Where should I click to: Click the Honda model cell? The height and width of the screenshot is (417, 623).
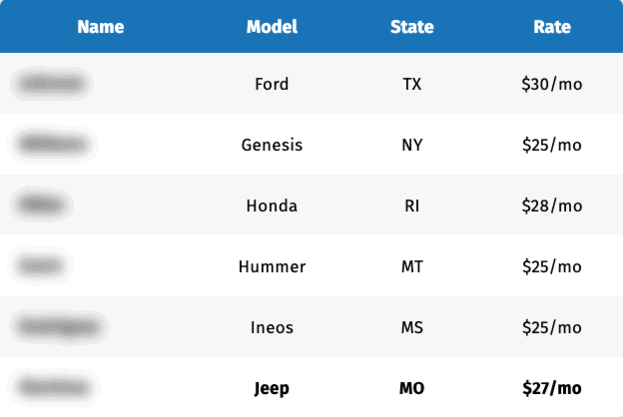[272, 206]
